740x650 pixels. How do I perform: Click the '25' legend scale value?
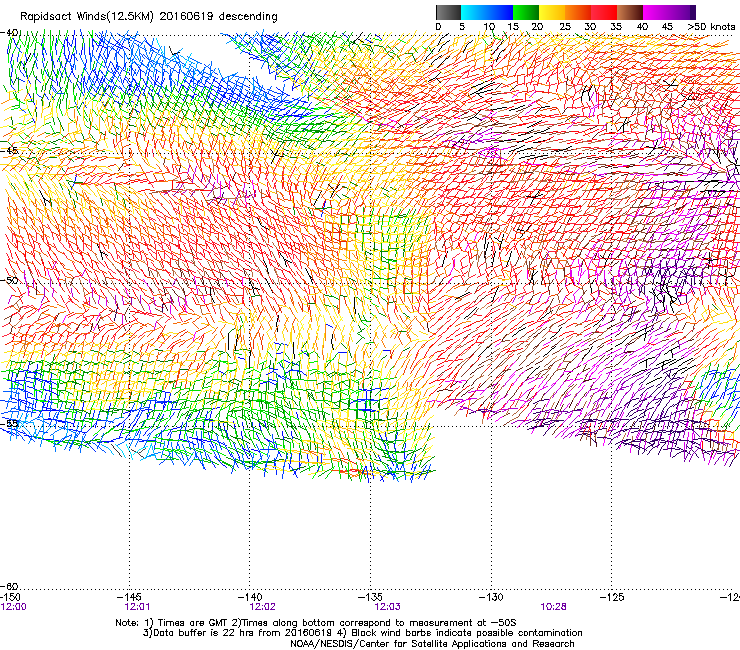click(565, 27)
